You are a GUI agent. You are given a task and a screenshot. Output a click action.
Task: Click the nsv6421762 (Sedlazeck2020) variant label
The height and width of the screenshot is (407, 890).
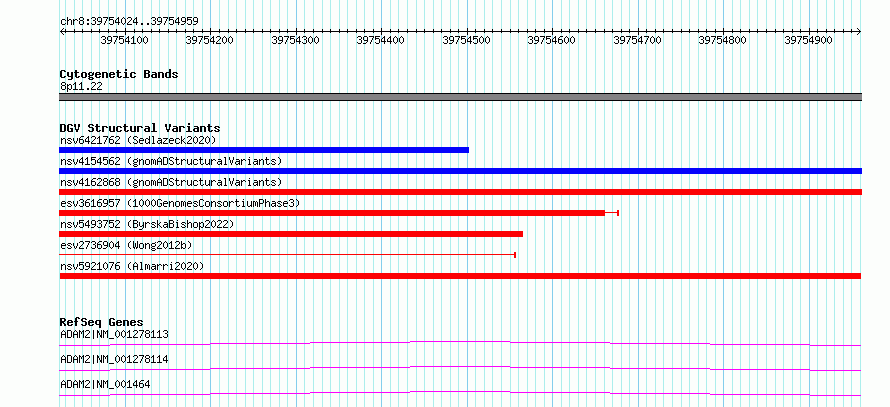click(x=138, y=140)
